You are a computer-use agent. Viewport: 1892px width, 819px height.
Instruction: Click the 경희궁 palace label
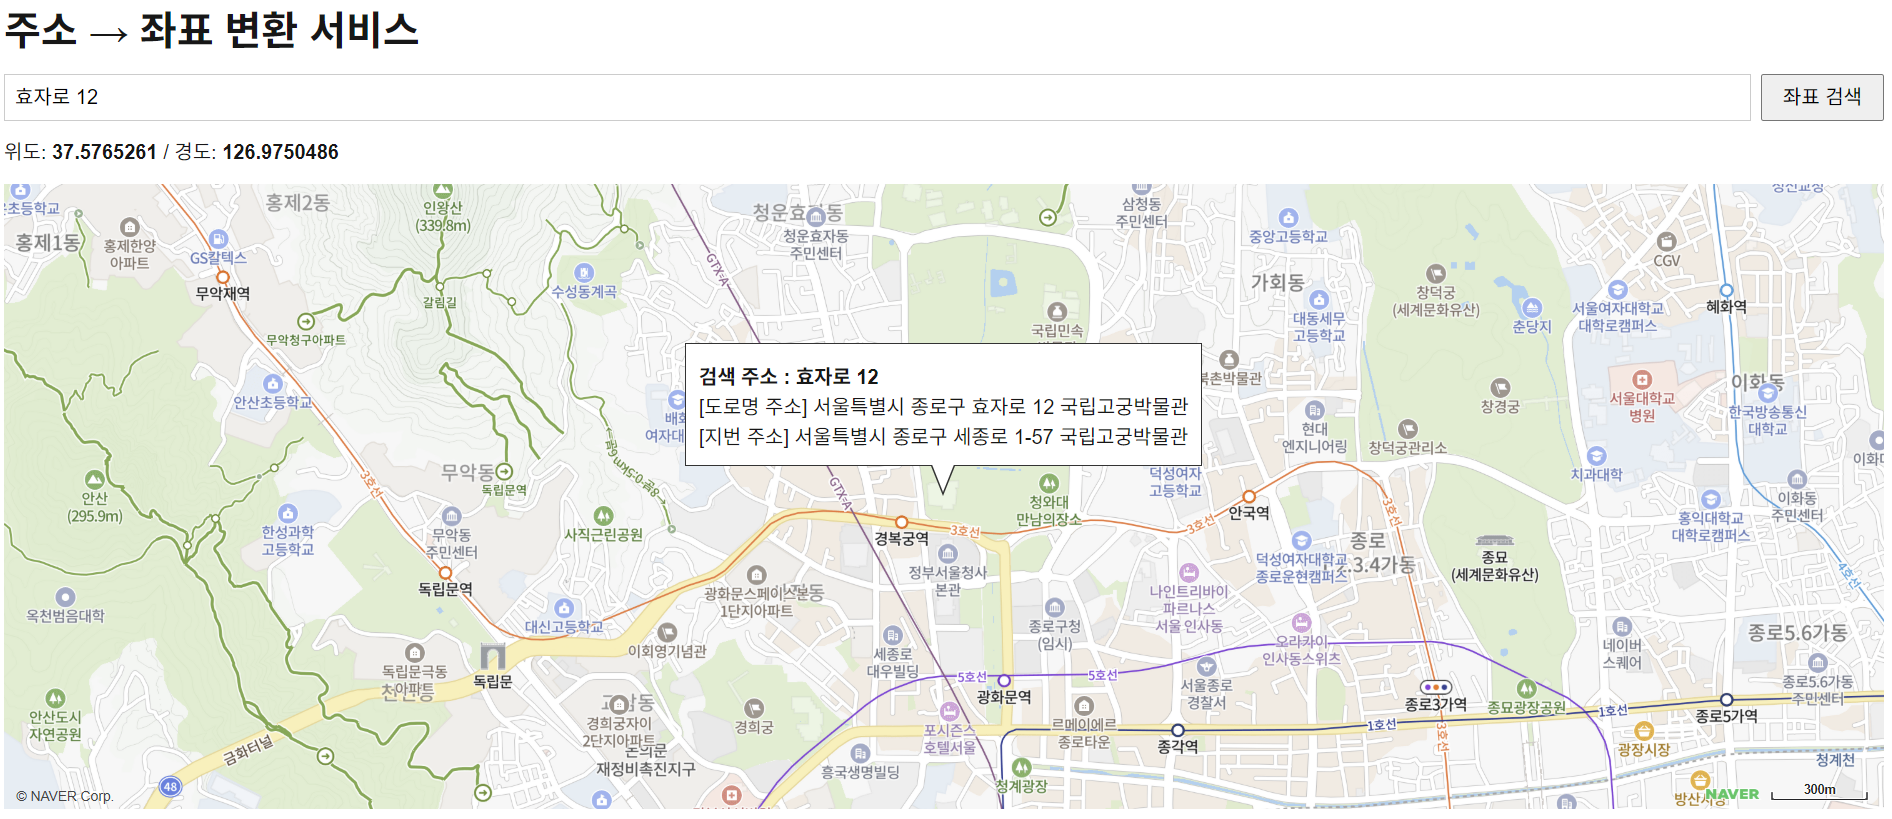[753, 727]
